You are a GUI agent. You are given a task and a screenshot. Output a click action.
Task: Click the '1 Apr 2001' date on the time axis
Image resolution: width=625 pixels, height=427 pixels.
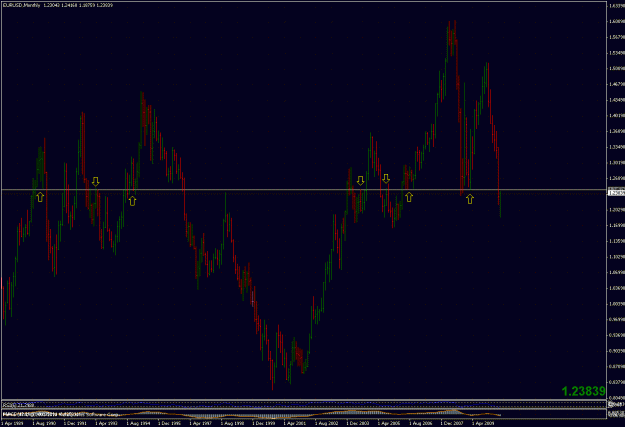click(295, 423)
